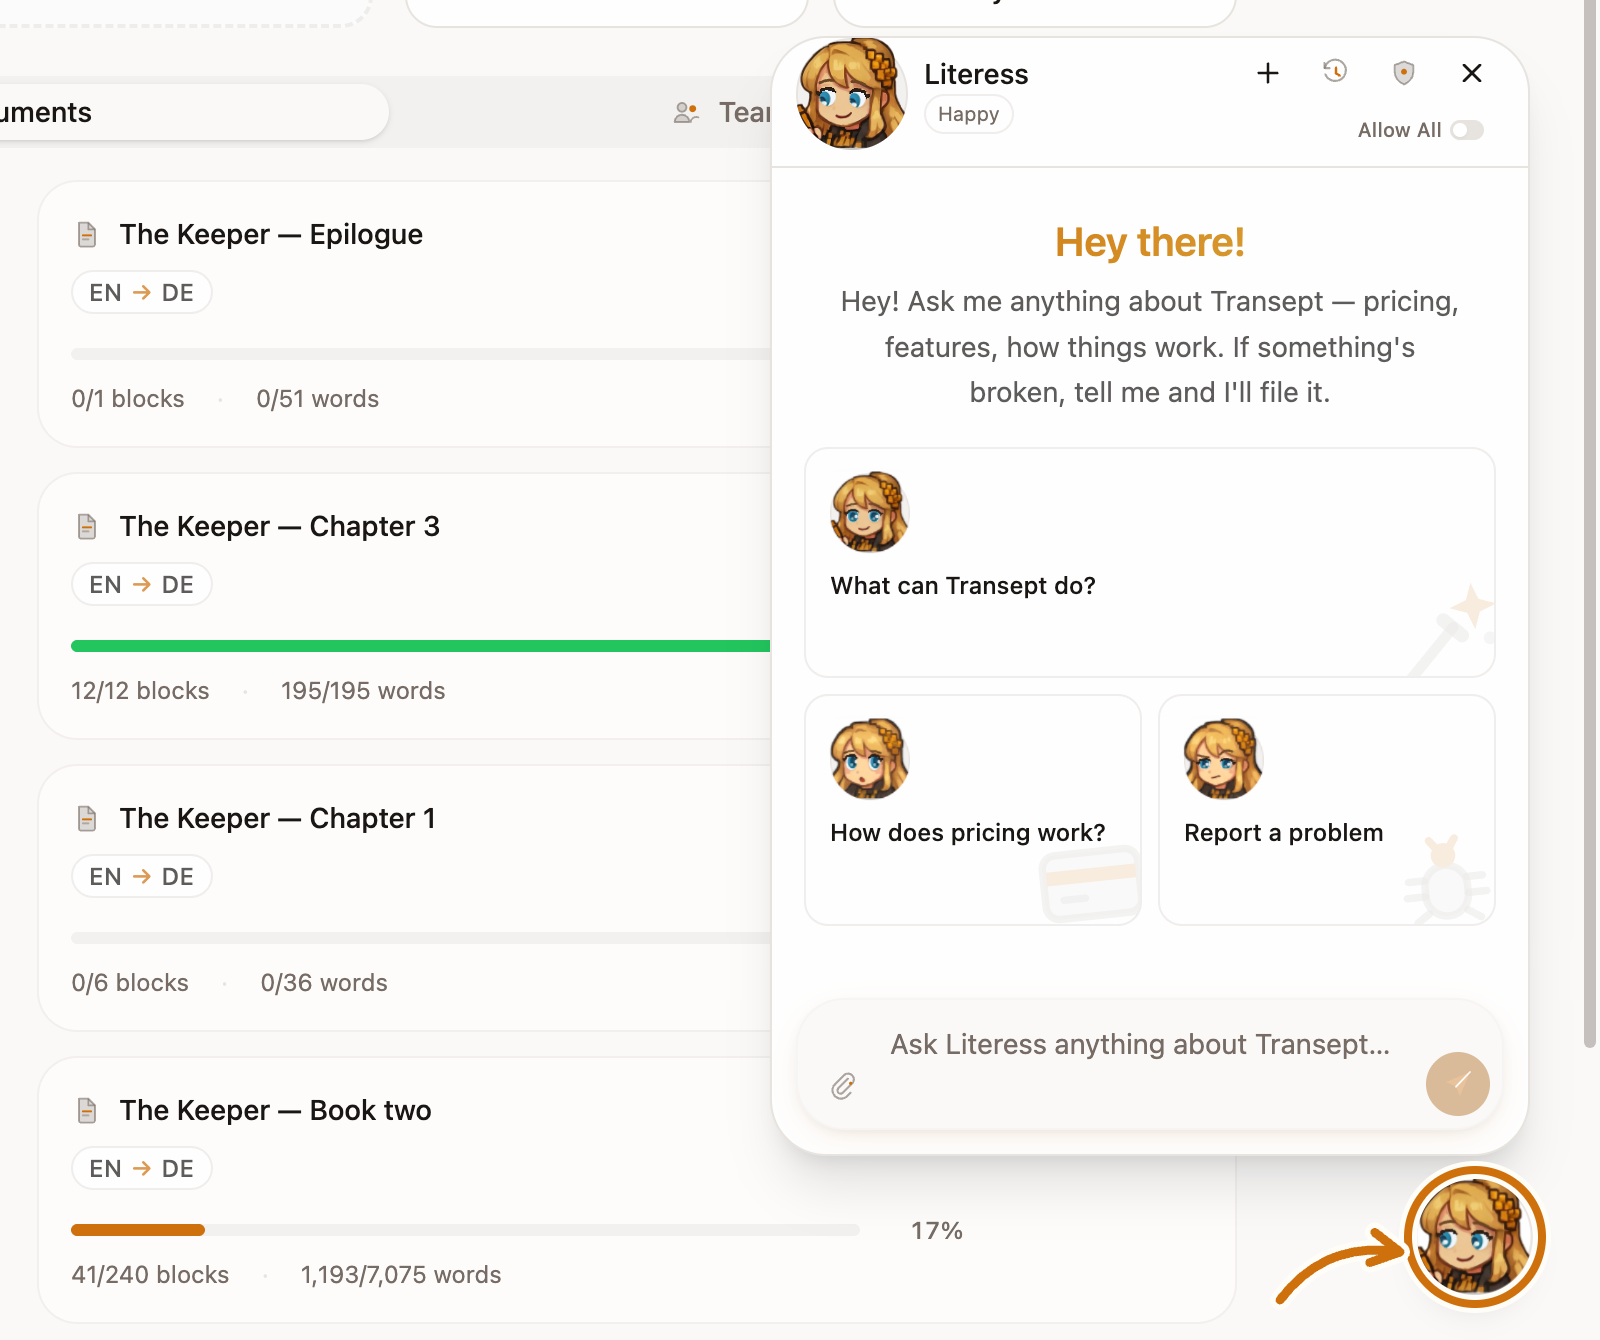This screenshot has height=1340, width=1600.
Task: Start a new chat with the plus icon
Action: pos(1267,73)
